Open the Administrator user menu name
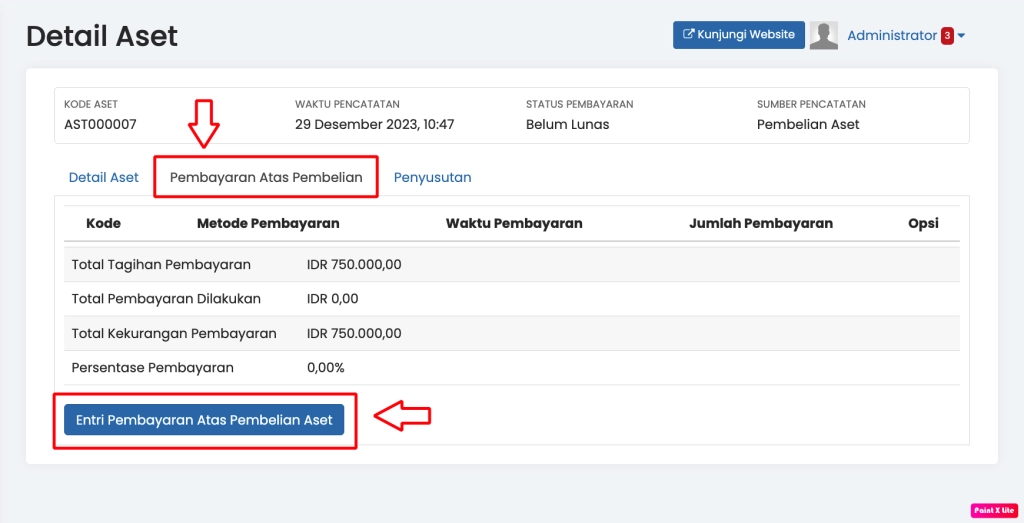1024x523 pixels. (891, 36)
